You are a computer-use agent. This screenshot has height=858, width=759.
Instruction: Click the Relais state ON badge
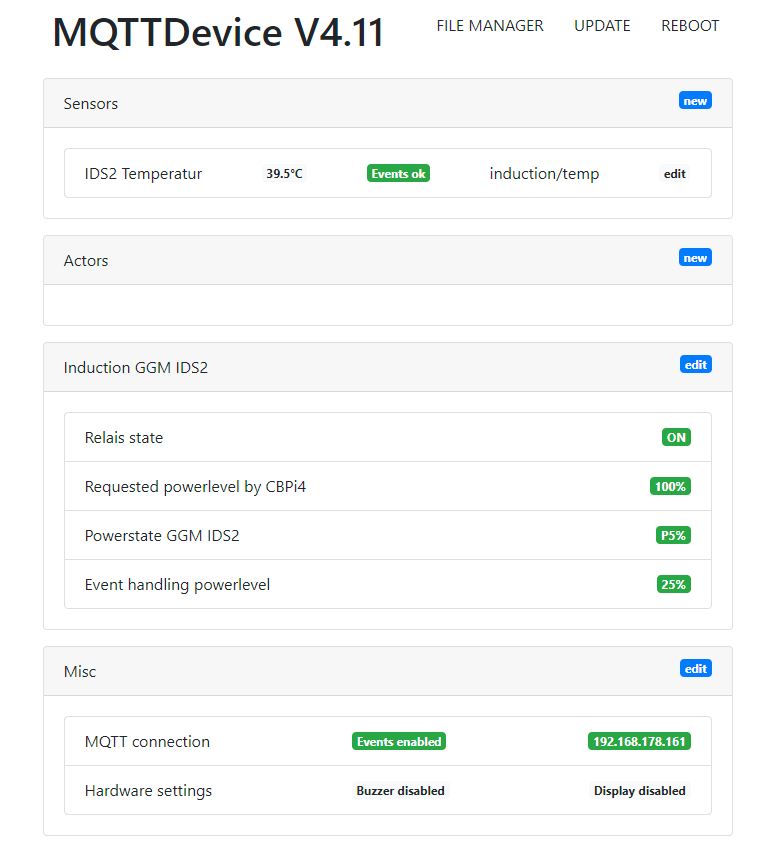tap(676, 438)
